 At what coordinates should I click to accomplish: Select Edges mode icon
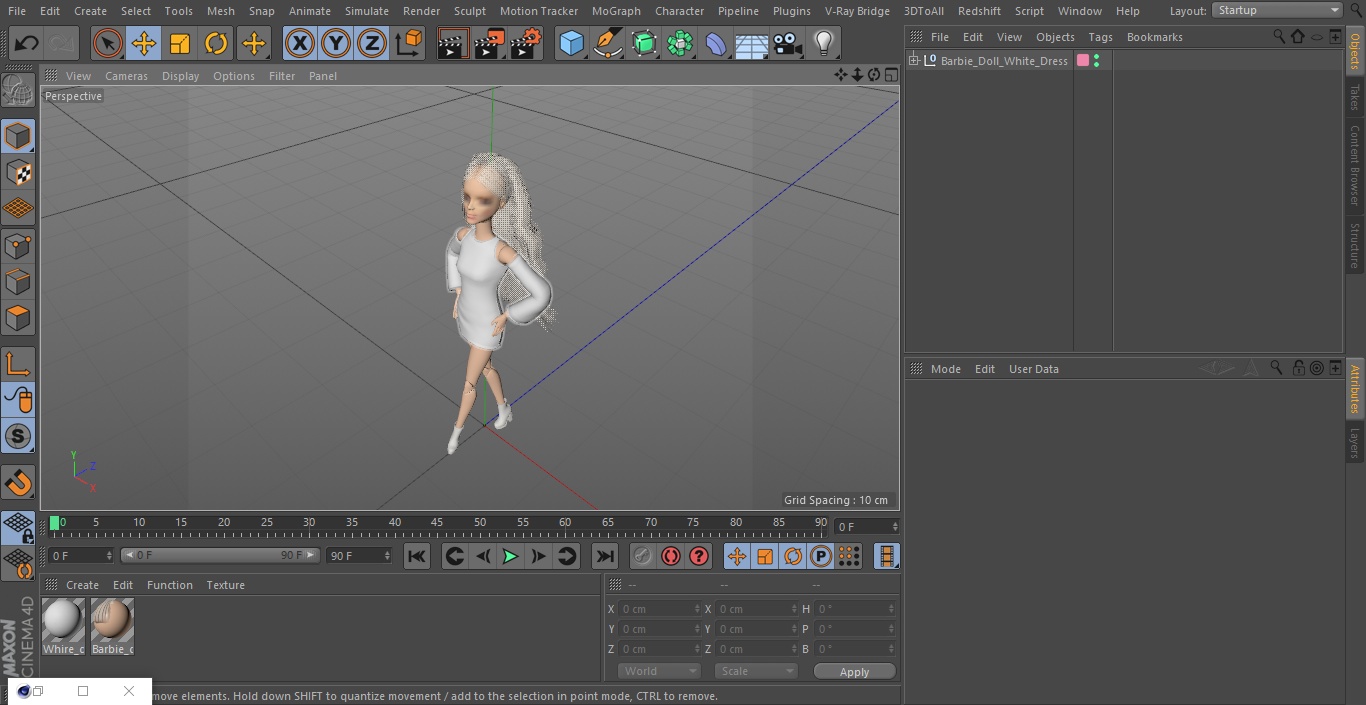tap(18, 282)
